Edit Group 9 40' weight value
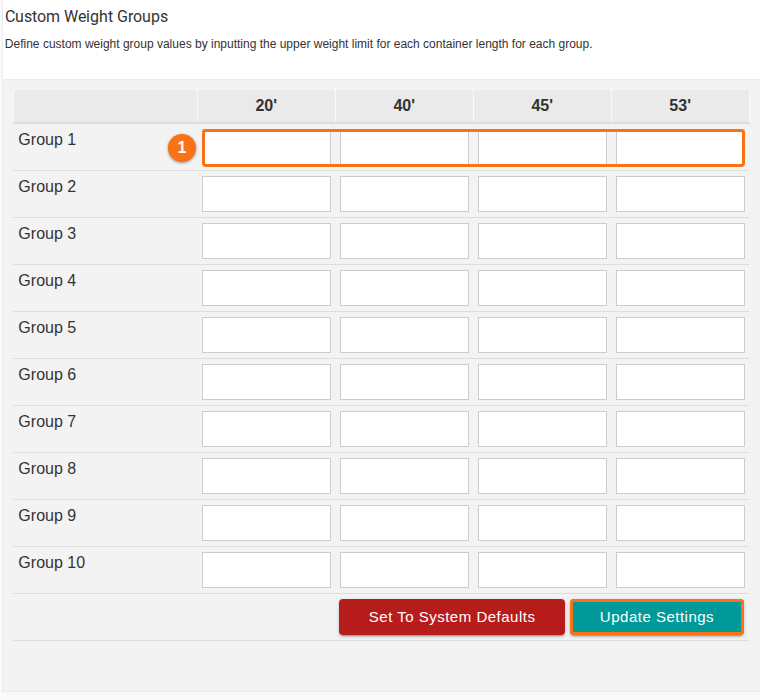The height and width of the screenshot is (700, 760). (404, 523)
